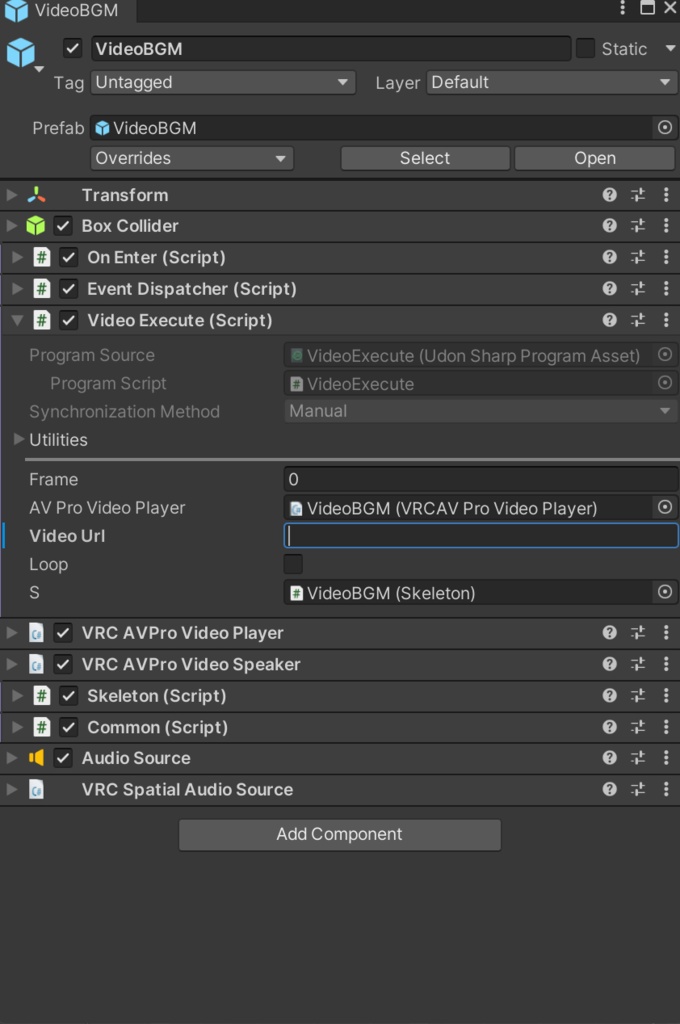Open Common script options menu
The width and height of the screenshot is (680, 1024).
666,726
